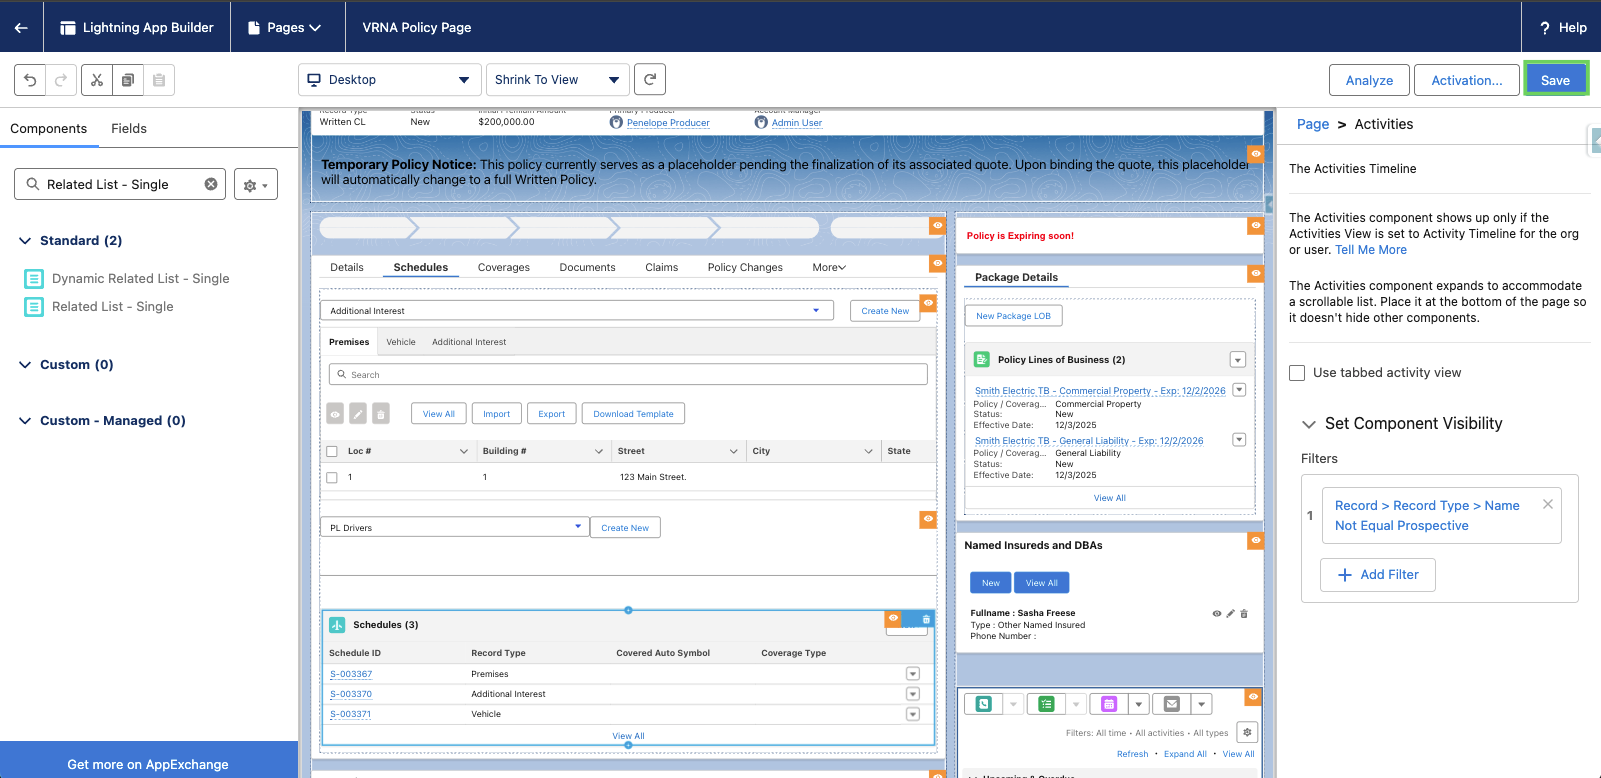Follow the Tell Me More link
This screenshot has width=1601, height=778.
(x=1371, y=250)
